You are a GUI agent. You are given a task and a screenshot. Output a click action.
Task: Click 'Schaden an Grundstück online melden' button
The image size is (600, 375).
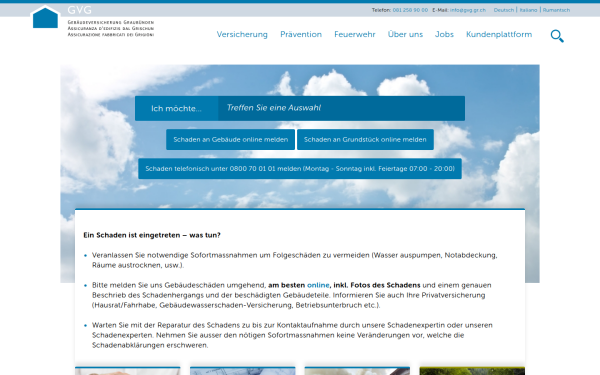[365, 140]
